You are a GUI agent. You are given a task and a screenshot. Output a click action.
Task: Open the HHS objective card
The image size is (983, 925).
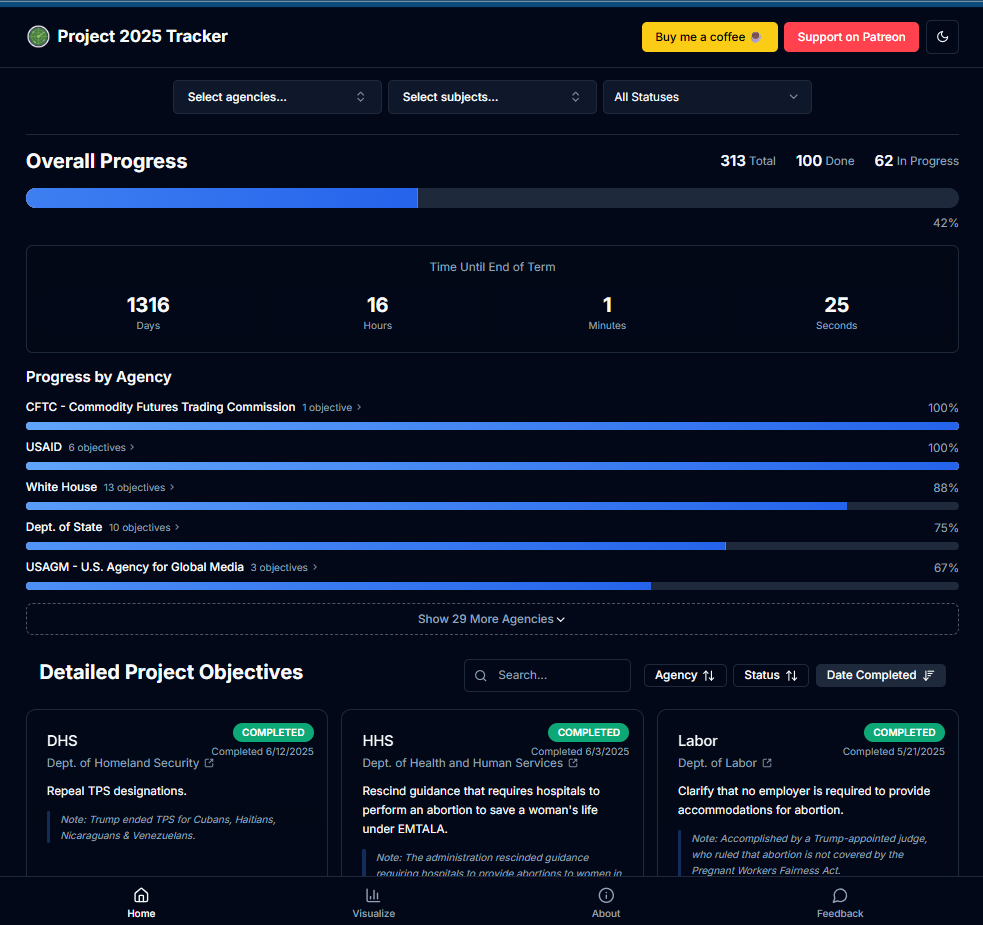(x=492, y=793)
